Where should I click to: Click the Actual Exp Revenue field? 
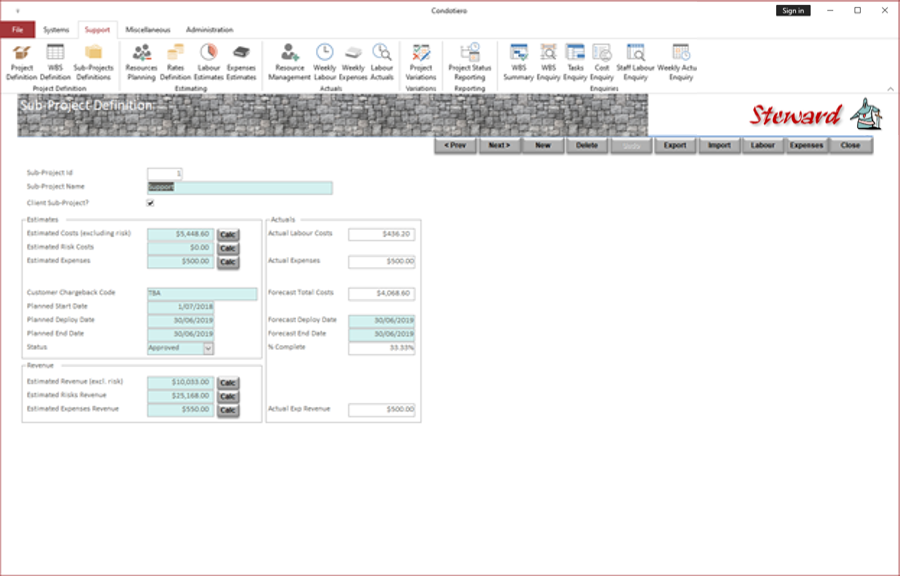[382, 410]
